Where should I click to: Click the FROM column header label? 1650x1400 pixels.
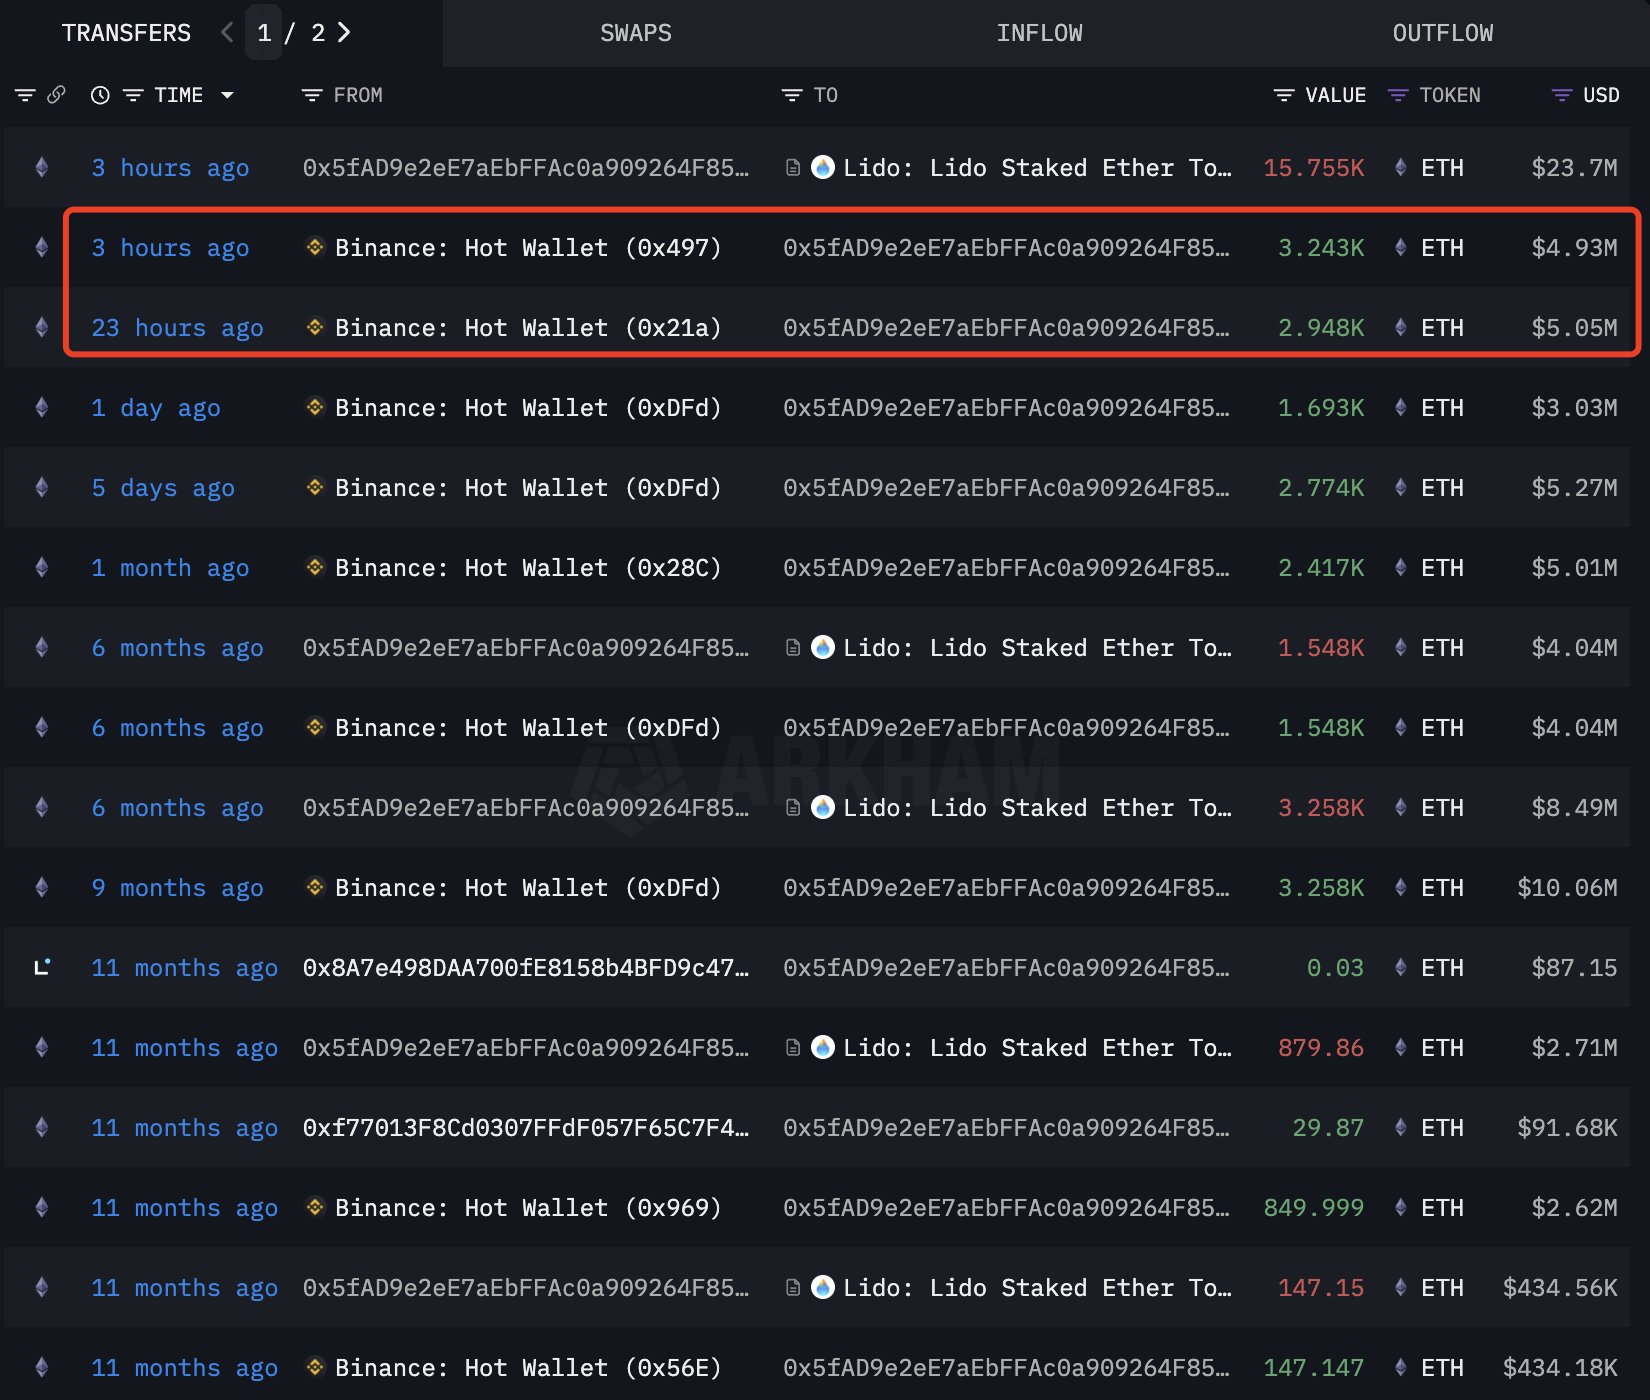coord(358,95)
